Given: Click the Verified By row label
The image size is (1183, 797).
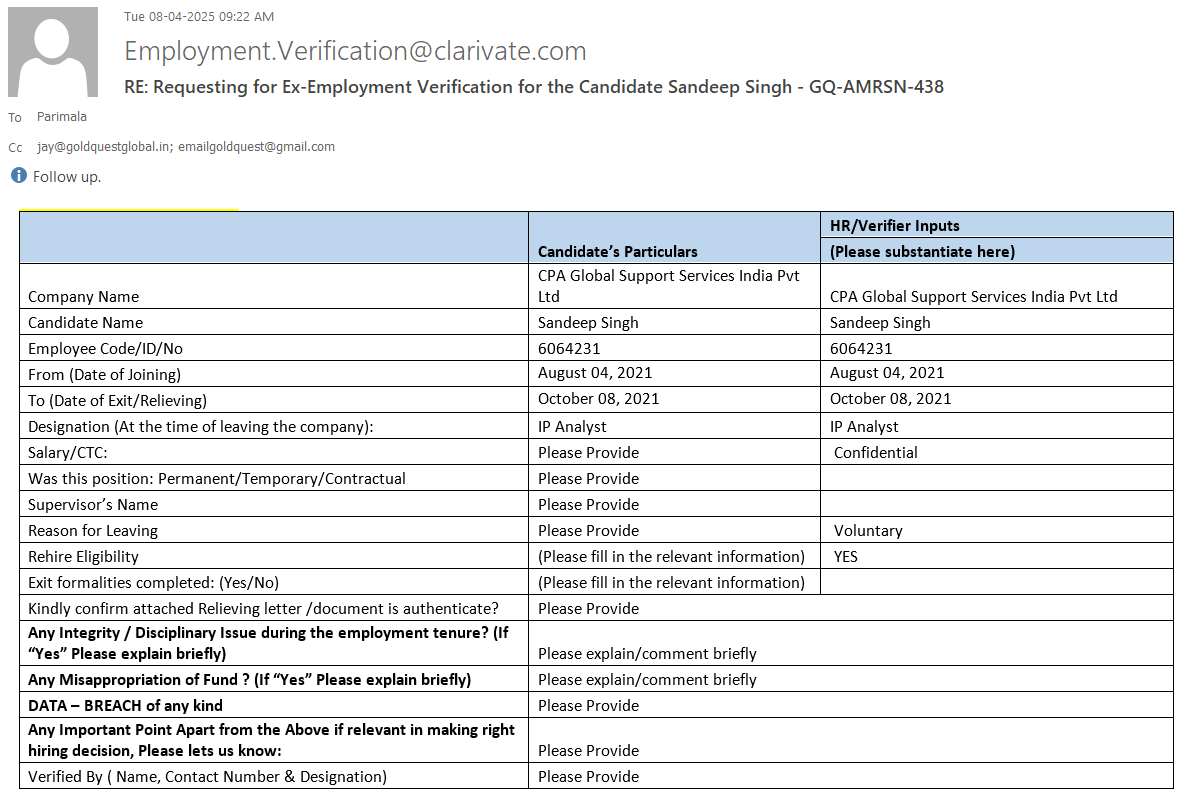Looking at the screenshot, I should click(x=207, y=777).
